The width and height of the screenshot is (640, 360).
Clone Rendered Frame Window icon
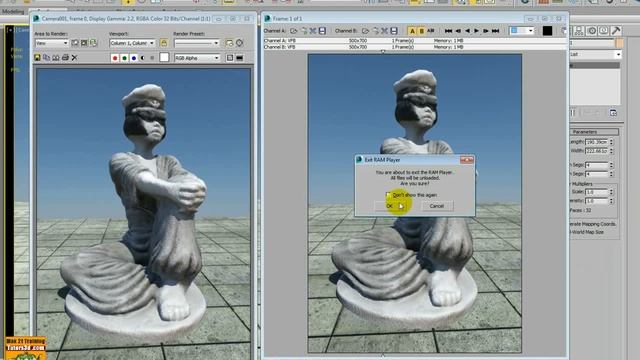pyautogui.click(x=56, y=58)
